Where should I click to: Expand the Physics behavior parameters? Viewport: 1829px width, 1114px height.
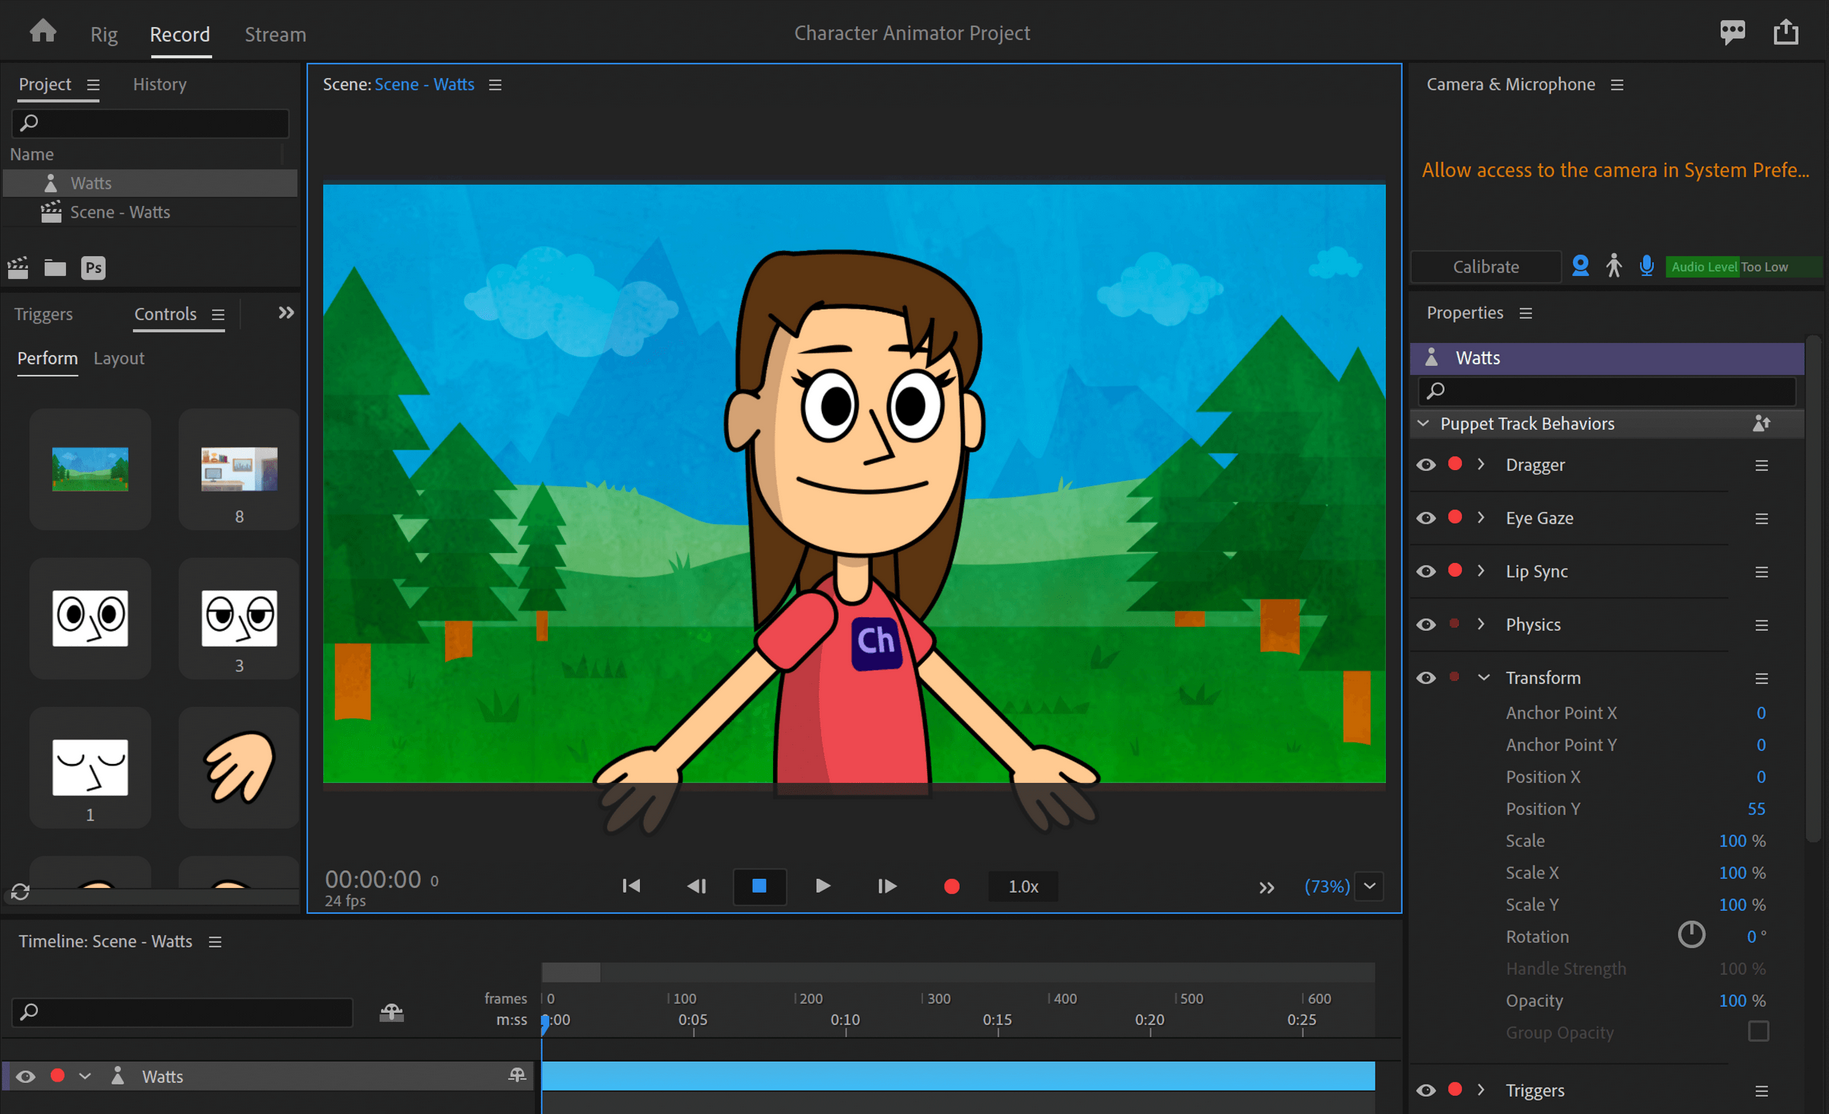1481,624
